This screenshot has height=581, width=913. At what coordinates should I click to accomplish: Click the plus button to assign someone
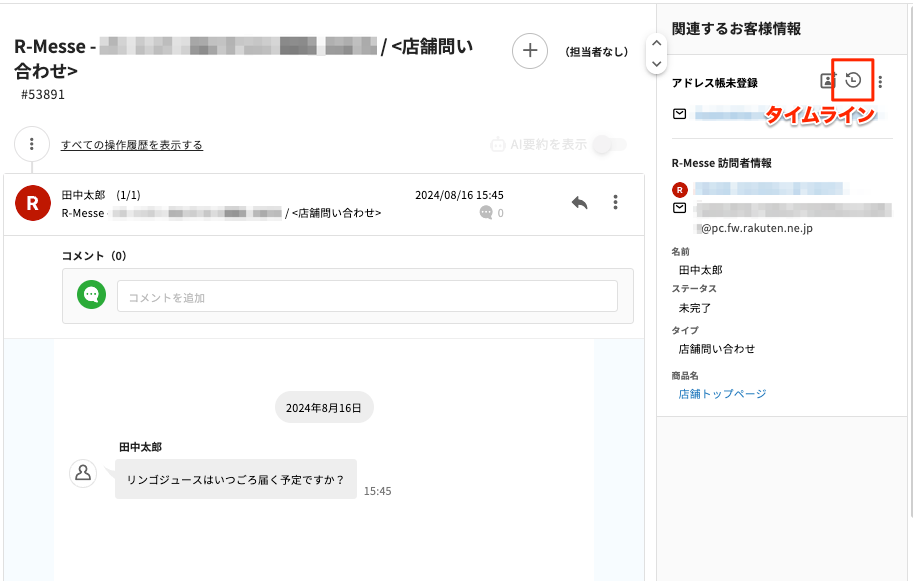[x=529, y=51]
